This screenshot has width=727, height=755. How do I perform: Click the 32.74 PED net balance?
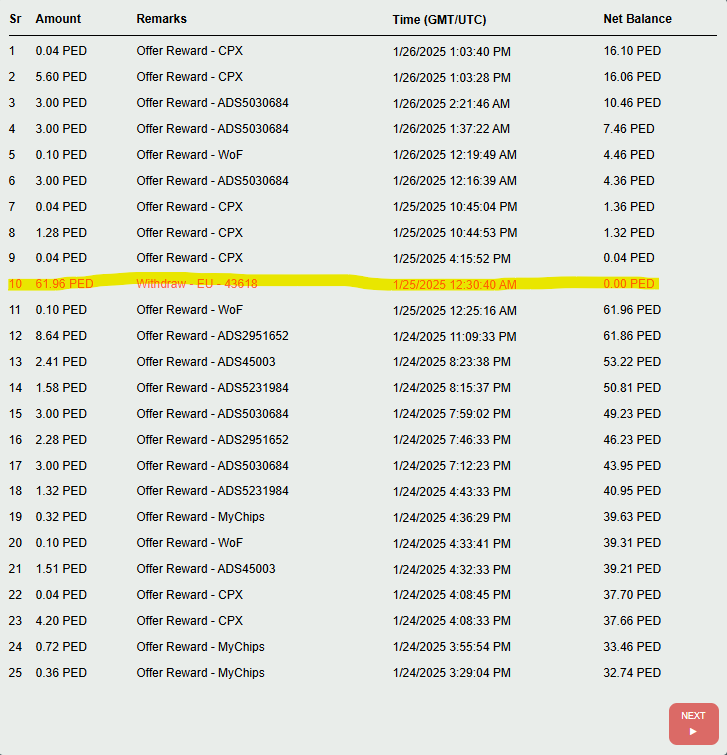point(632,673)
